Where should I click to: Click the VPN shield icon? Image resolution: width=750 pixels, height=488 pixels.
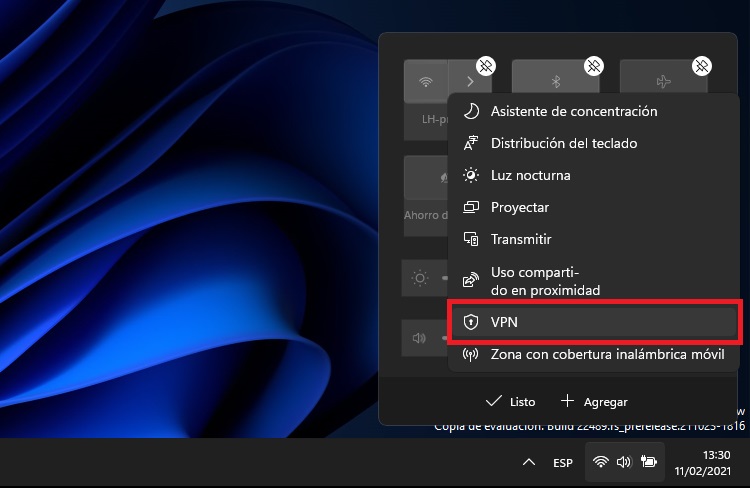point(471,322)
